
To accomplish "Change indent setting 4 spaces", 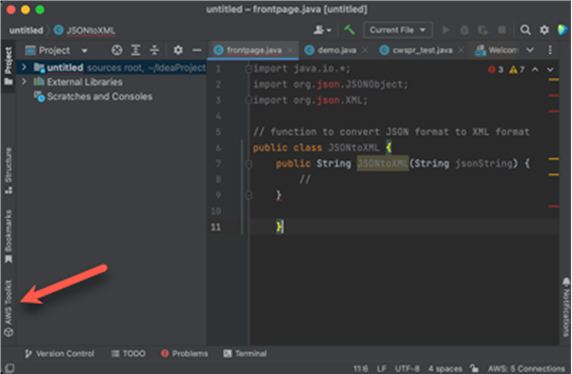I will click(x=445, y=369).
